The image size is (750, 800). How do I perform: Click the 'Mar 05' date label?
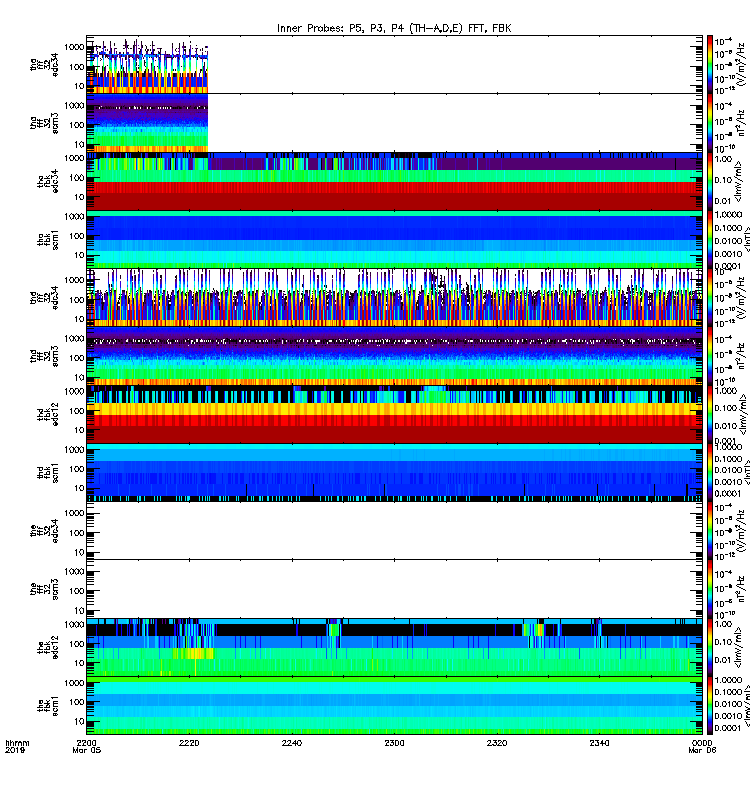click(x=87, y=751)
